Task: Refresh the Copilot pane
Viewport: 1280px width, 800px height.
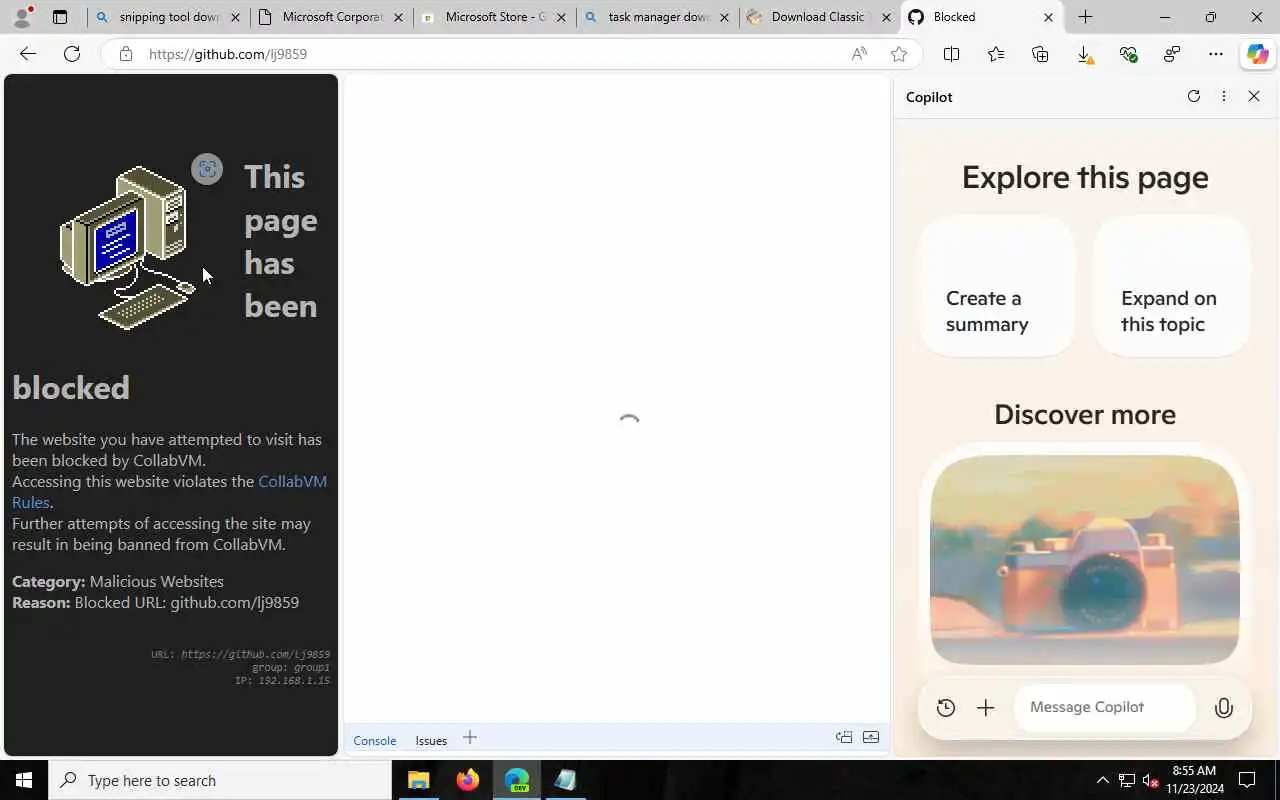Action: [1193, 96]
